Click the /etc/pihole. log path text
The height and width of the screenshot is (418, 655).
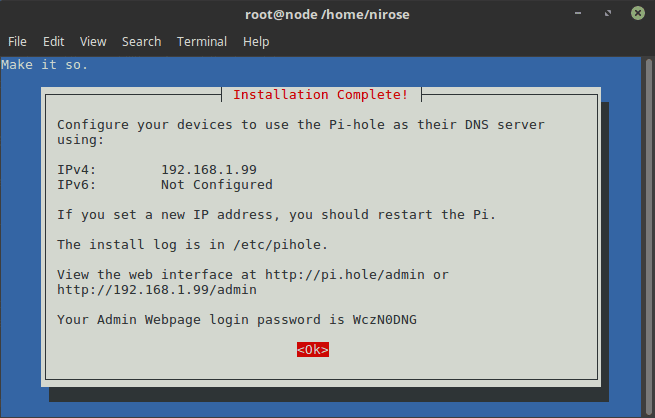[x=280, y=245]
